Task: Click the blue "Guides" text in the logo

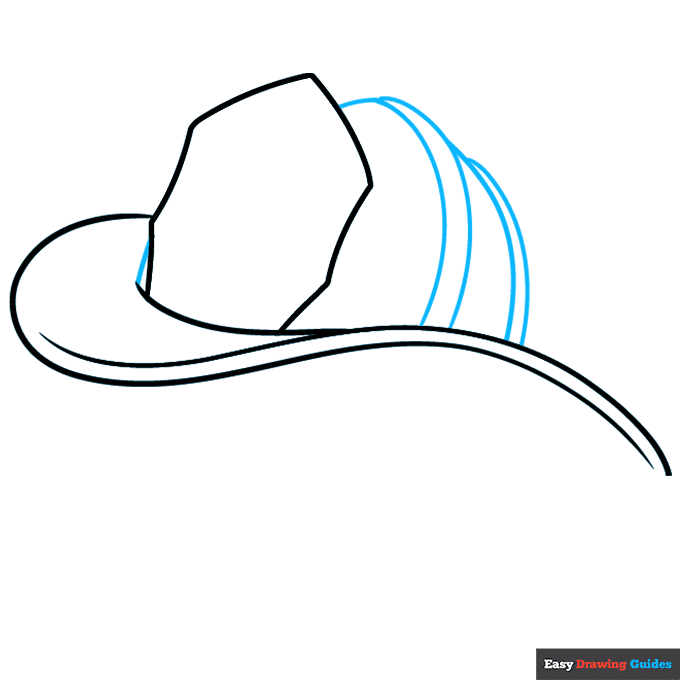Action: coord(651,664)
